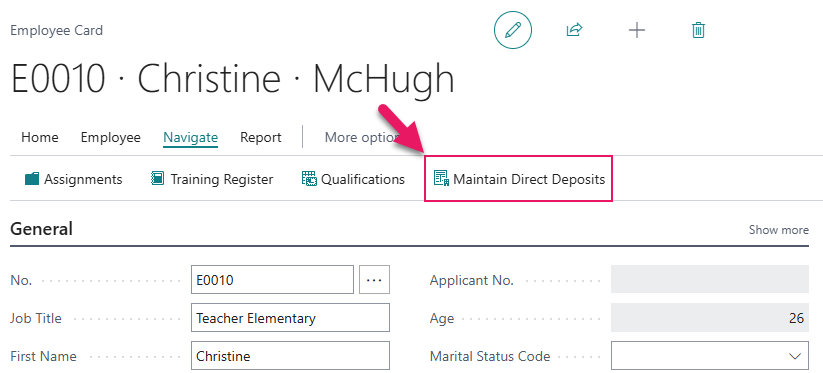Viewport: 823px width, 373px height.
Task: Click the plus icon to add new employee
Action: point(637,30)
